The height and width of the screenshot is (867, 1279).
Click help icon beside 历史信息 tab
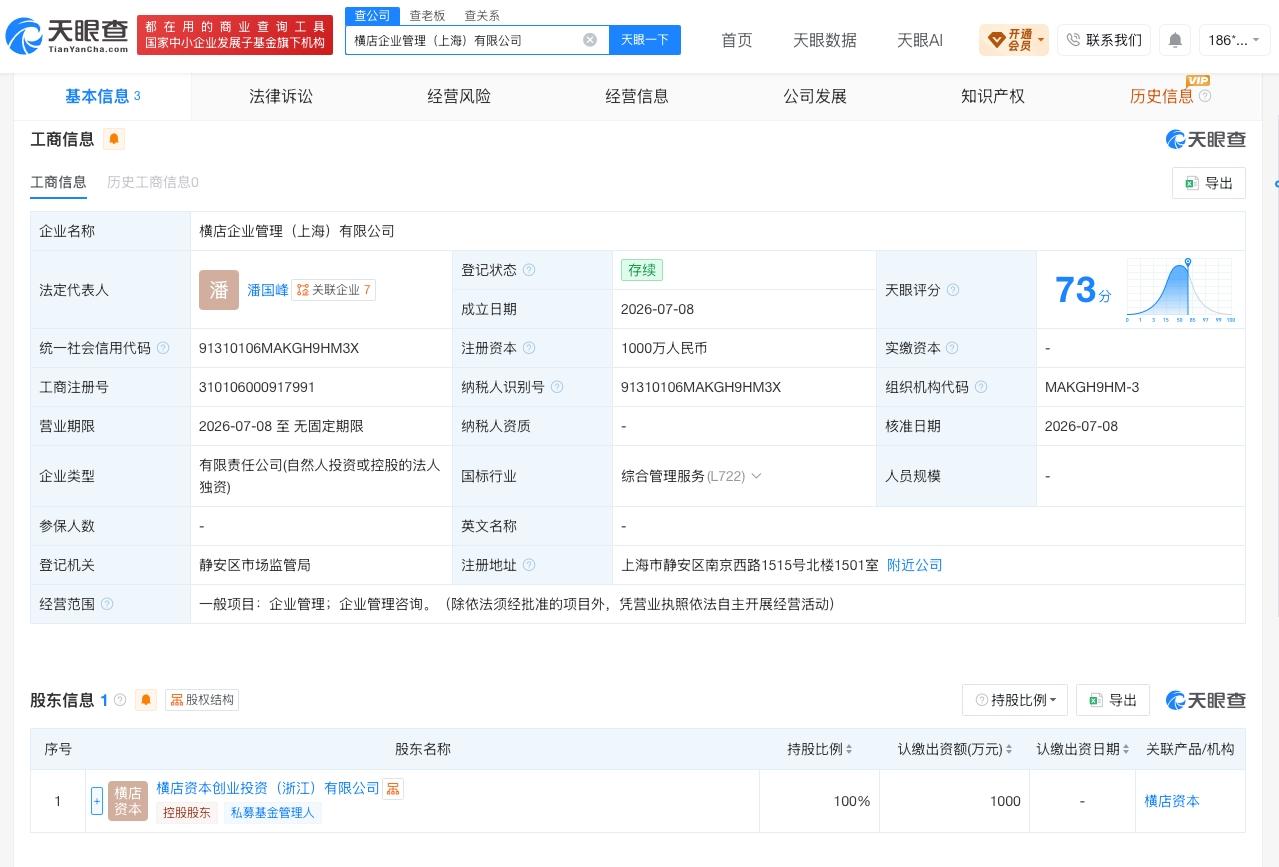[1205, 96]
